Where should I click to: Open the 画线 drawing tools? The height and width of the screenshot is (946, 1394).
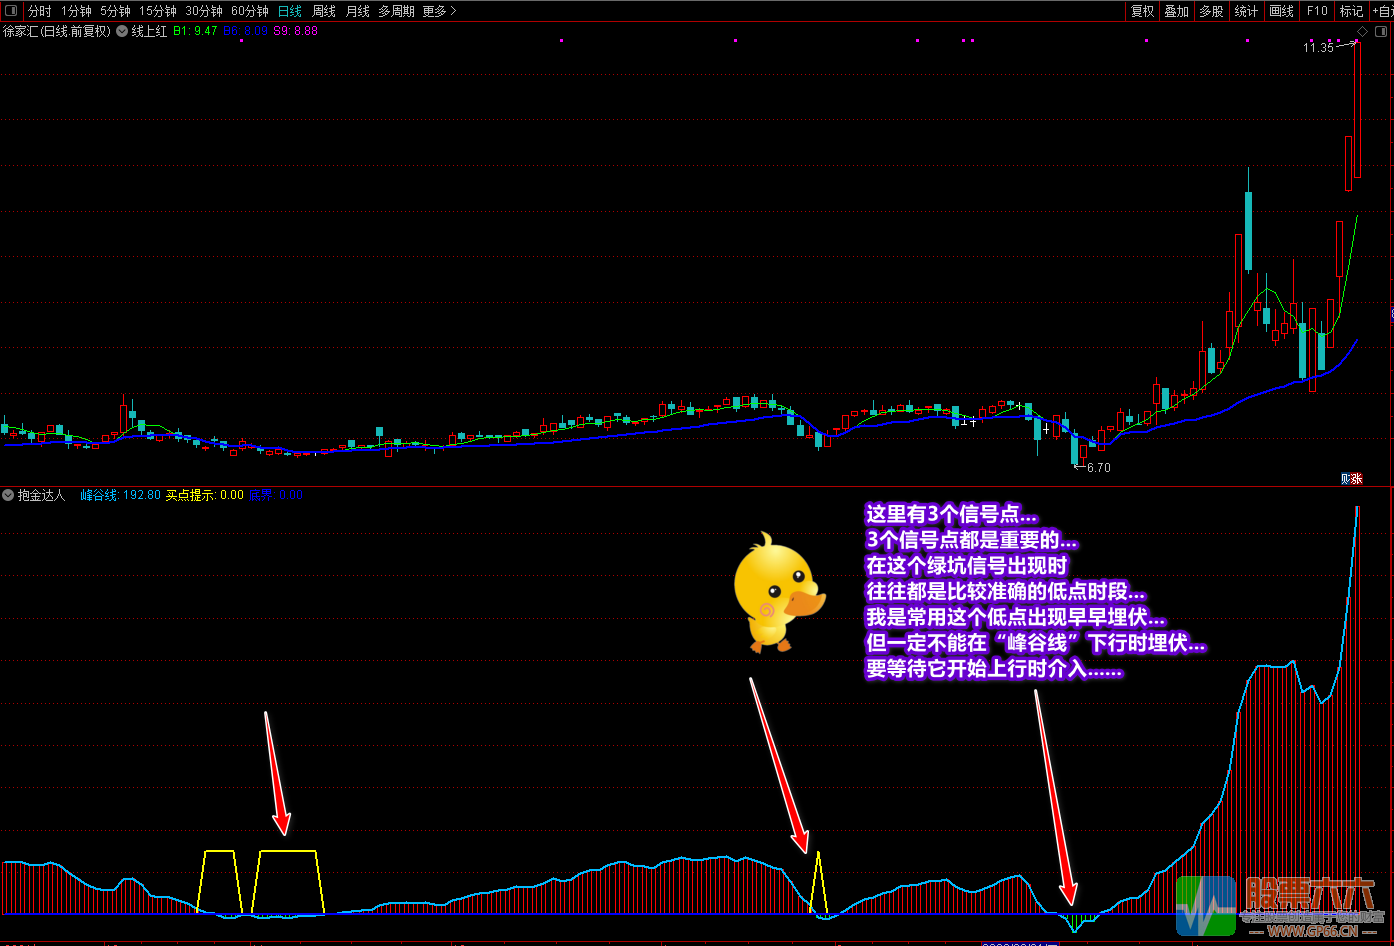pyautogui.click(x=1281, y=11)
